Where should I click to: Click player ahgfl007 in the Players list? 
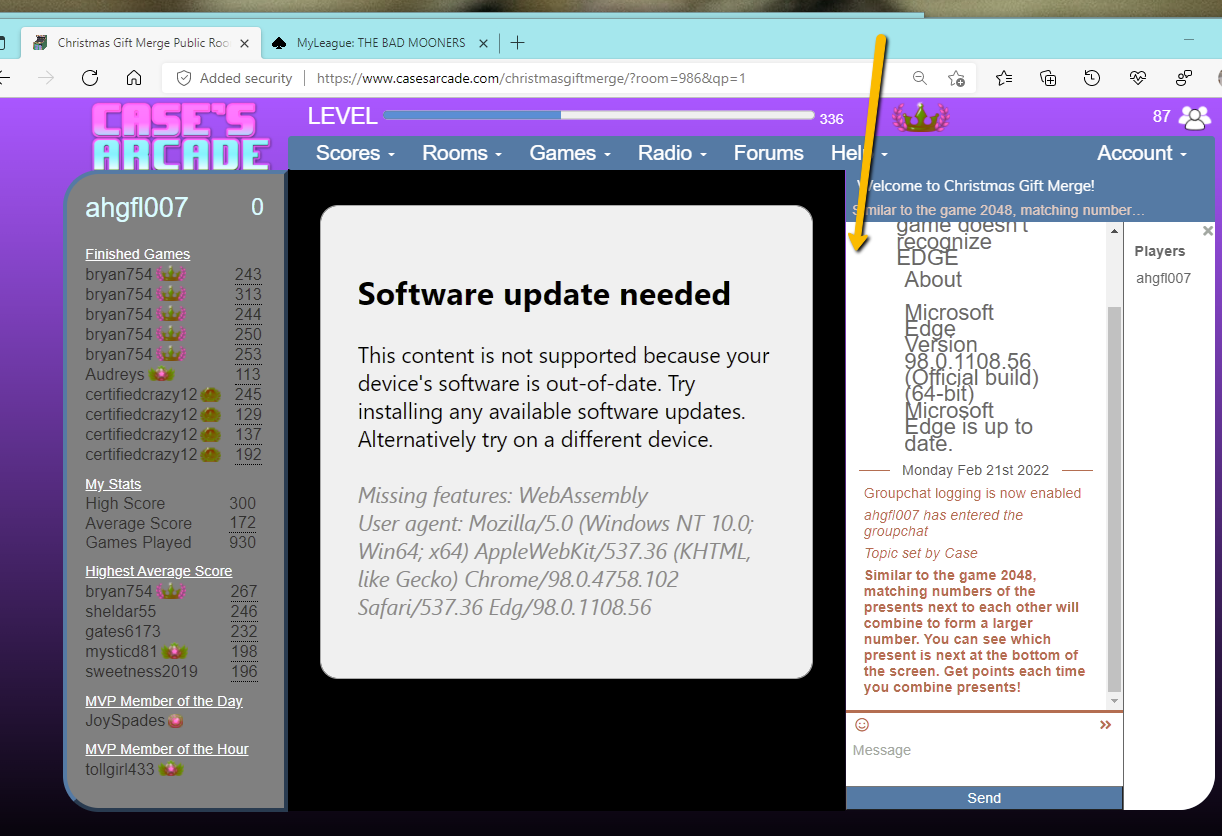1163,278
